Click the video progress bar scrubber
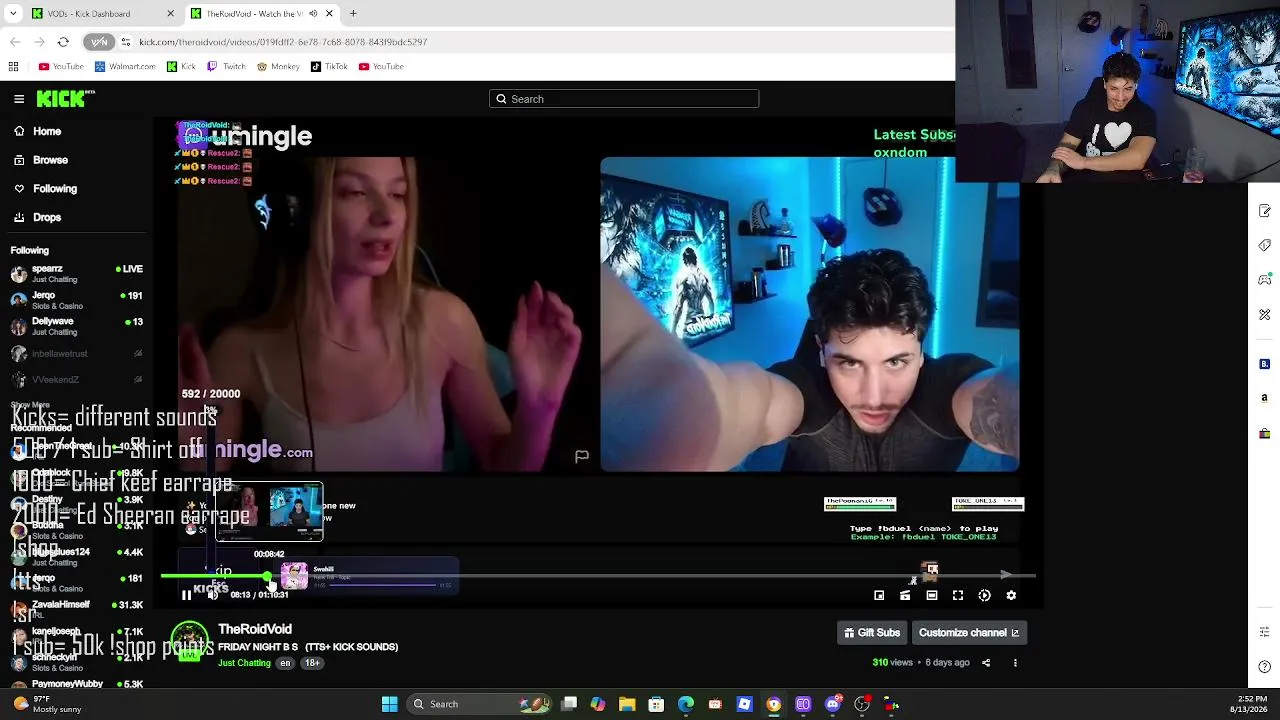The width and height of the screenshot is (1280, 720). 268,577
